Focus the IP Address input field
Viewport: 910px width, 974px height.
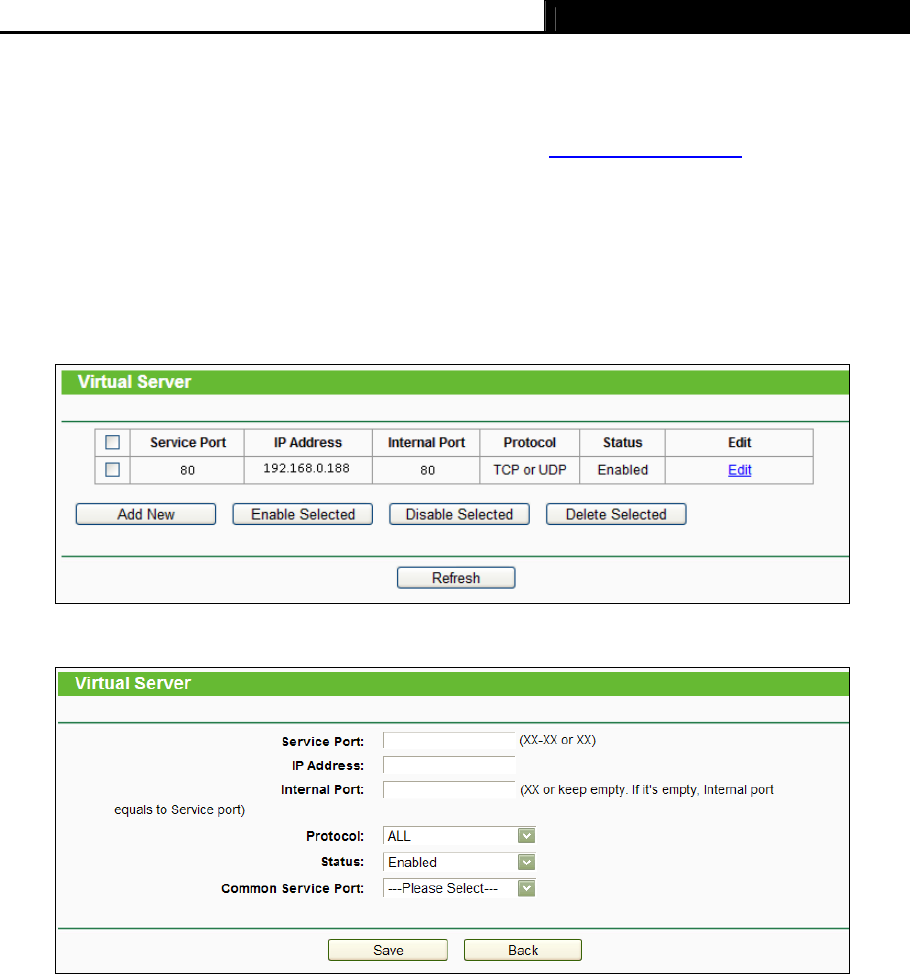[449, 765]
